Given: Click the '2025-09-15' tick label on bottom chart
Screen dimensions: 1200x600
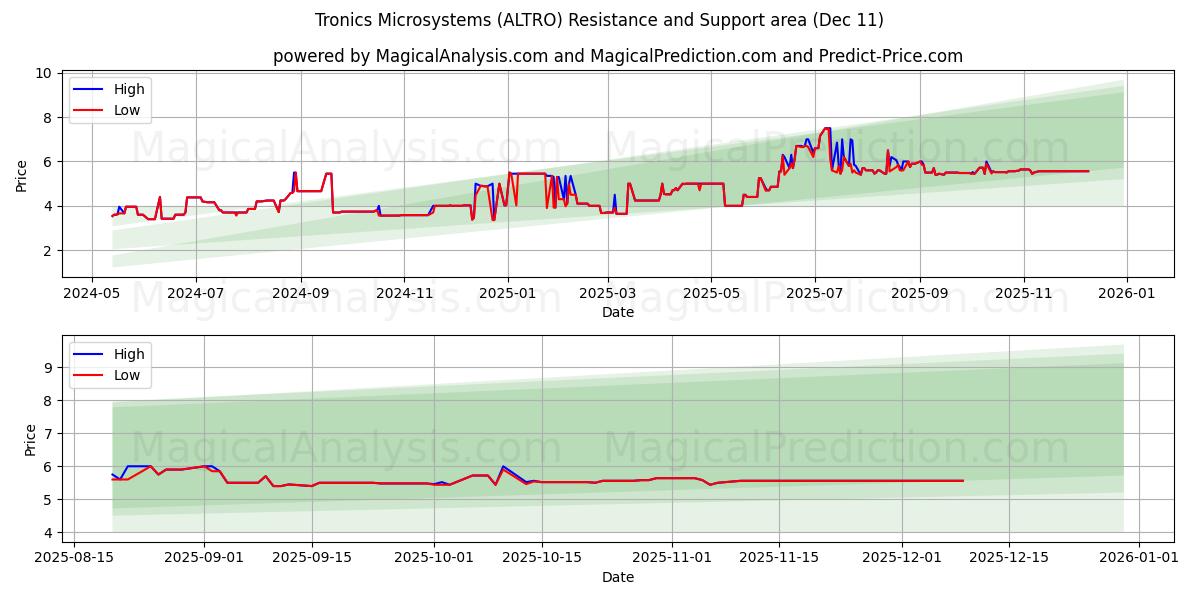Looking at the screenshot, I should point(313,560).
